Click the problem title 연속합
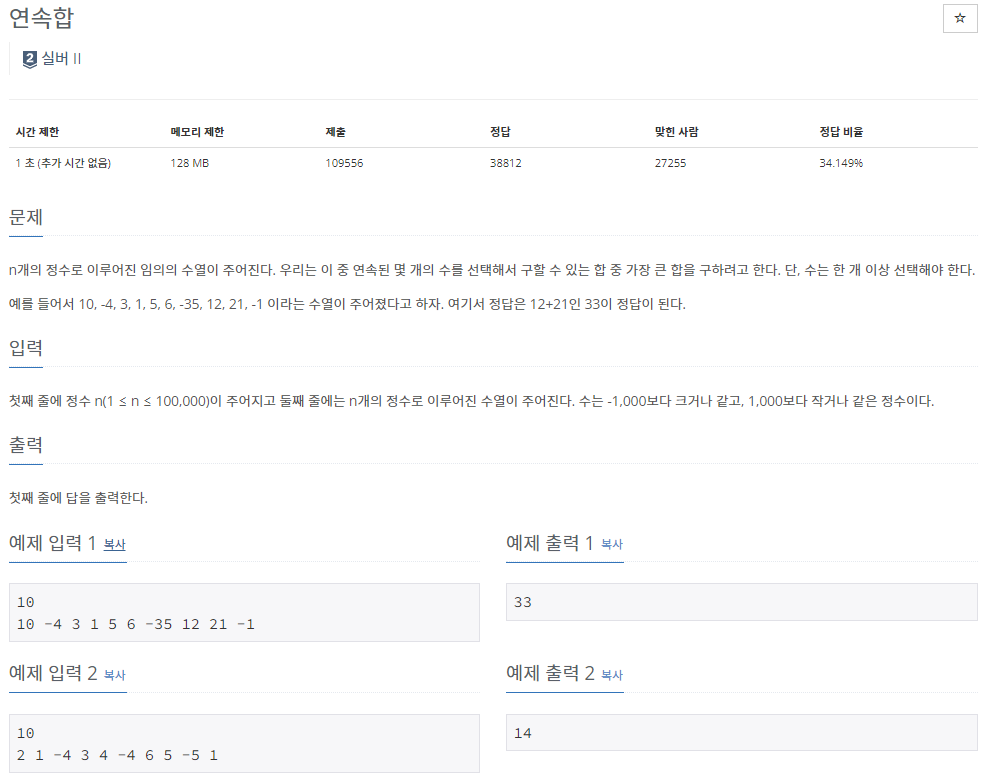The width and height of the screenshot is (987, 783). click(x=42, y=18)
